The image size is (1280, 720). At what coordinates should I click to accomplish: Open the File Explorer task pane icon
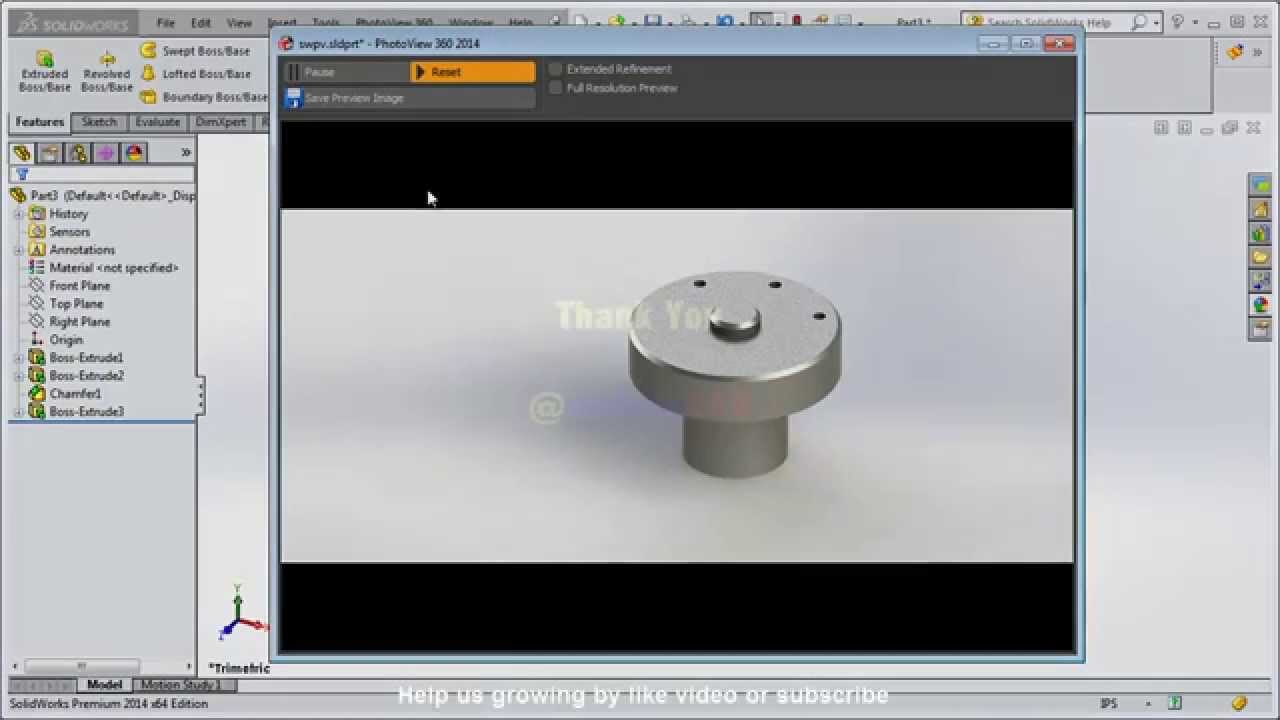[x=1260, y=233]
